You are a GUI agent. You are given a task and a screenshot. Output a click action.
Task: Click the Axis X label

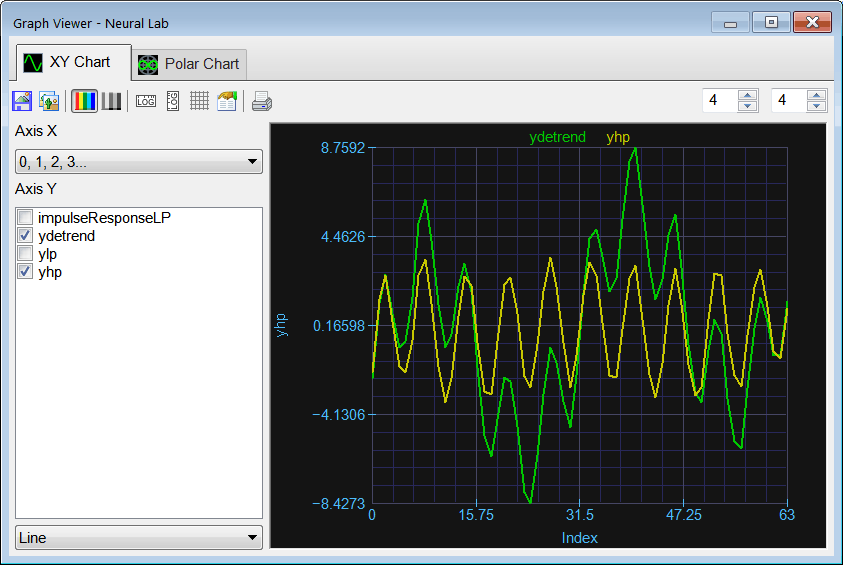click(x=35, y=131)
